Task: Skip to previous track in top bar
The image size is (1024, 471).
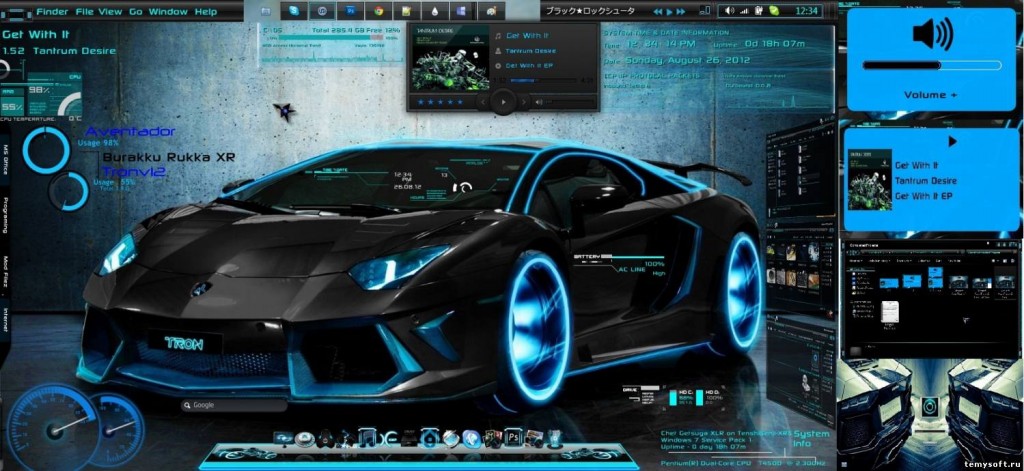Action: pyautogui.click(x=658, y=12)
